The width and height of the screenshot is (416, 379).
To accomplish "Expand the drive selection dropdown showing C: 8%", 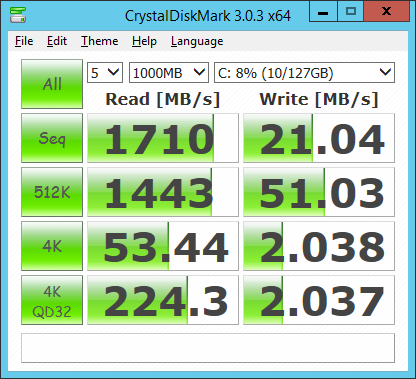I will [304, 72].
